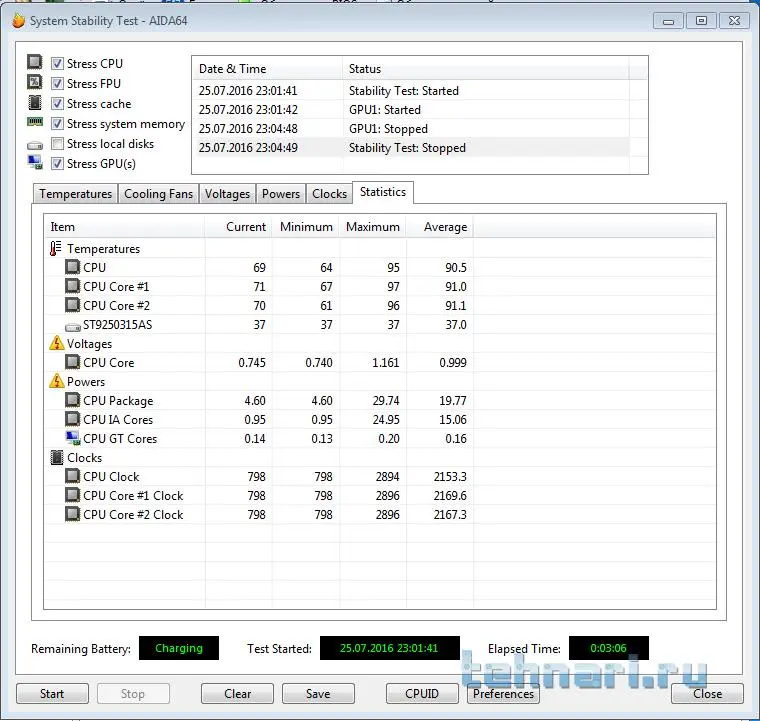Click the thermometer icon of Temperatures group
760x721 pixels.
(x=55, y=249)
